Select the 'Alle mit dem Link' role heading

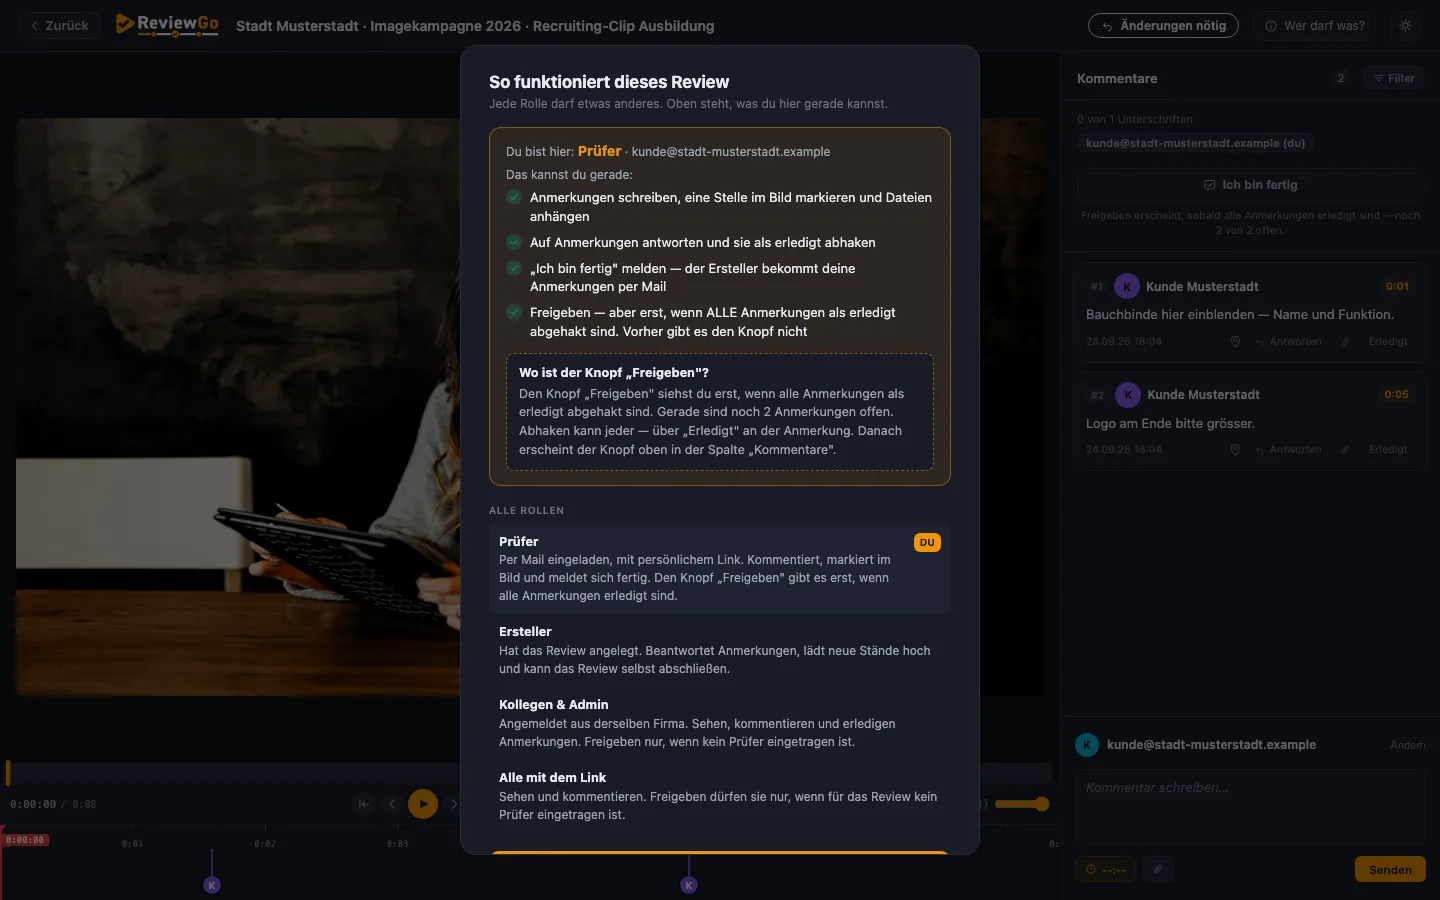553,778
